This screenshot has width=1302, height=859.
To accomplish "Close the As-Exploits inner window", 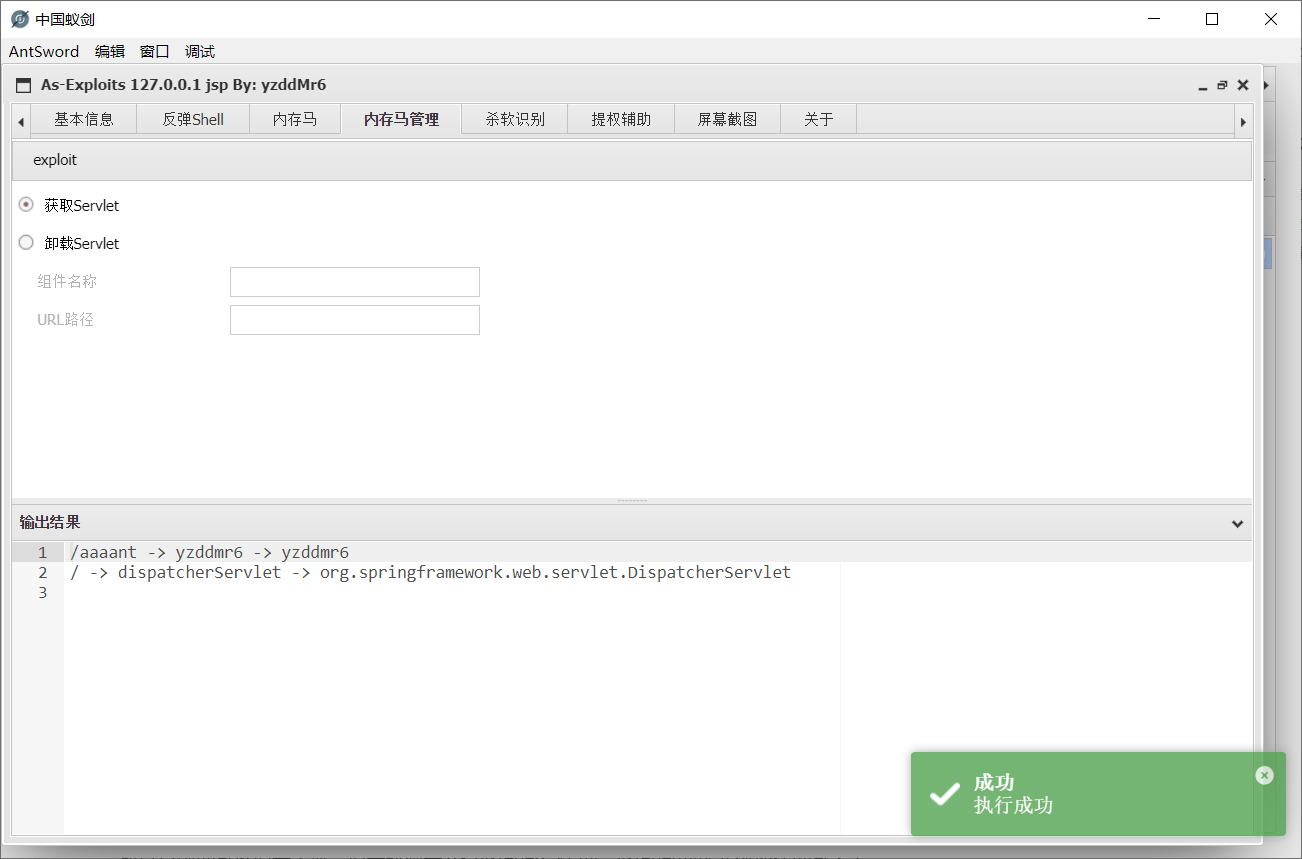I will pos(1243,86).
